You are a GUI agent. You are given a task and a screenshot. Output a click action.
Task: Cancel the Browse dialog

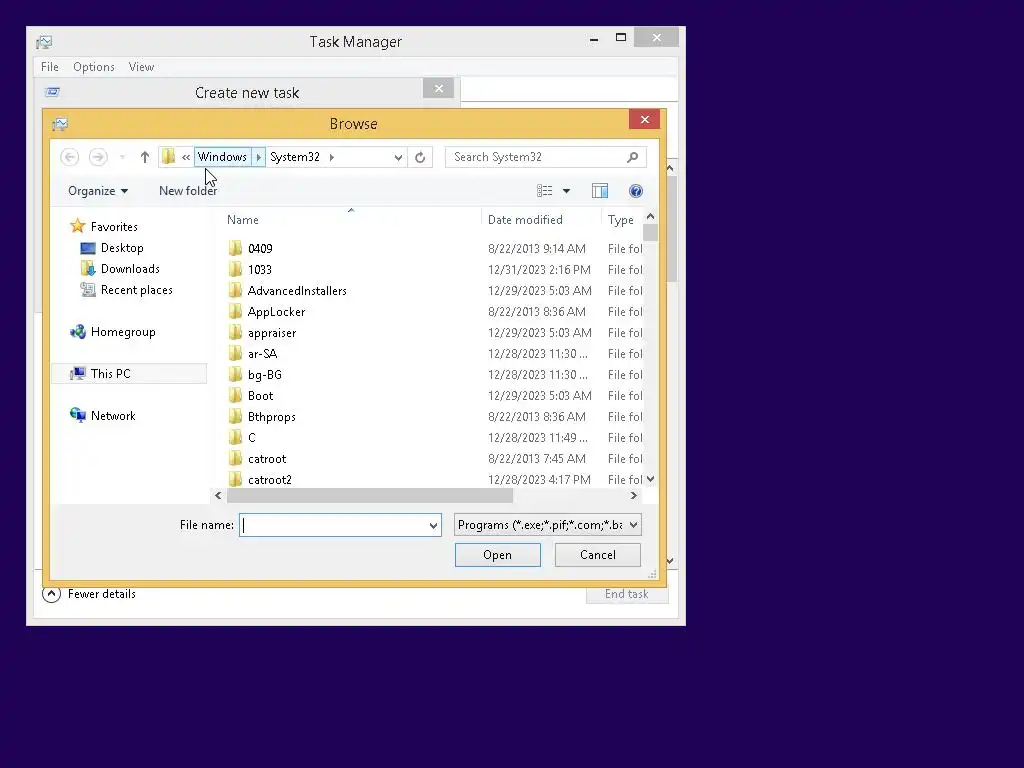598,555
